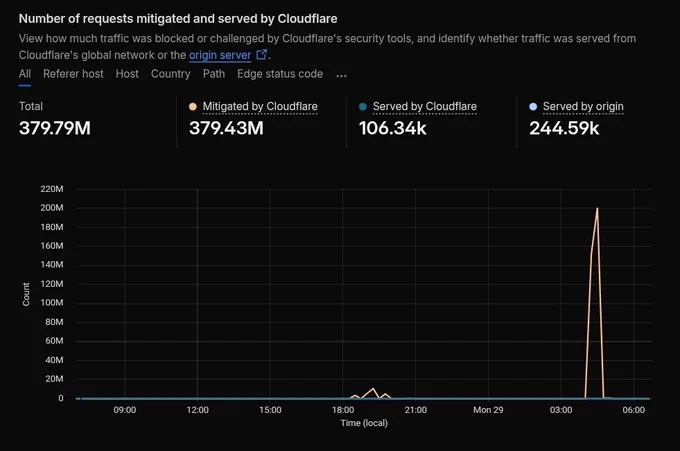Image resolution: width=680 pixels, height=451 pixels.
Task: Click the Mitigated by Cloudflare legend label
Action: coord(260,106)
